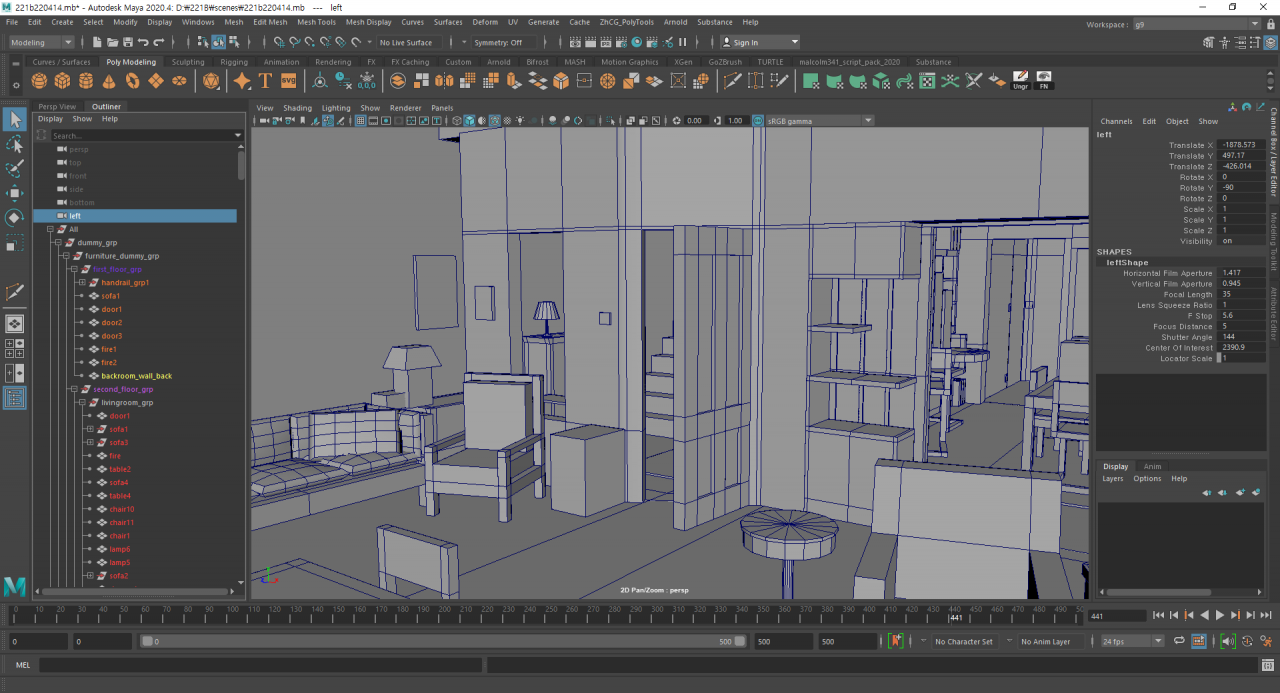1280x693 pixels.
Task: Create a polygon cube from the shelf
Action: tap(62, 81)
